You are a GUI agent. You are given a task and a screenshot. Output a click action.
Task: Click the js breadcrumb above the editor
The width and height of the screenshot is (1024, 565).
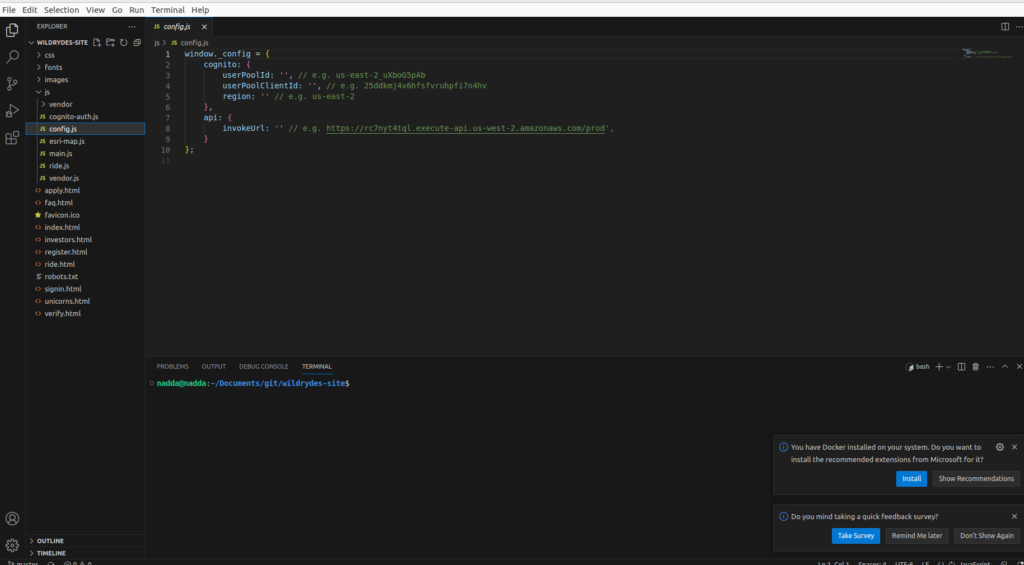click(x=157, y=42)
